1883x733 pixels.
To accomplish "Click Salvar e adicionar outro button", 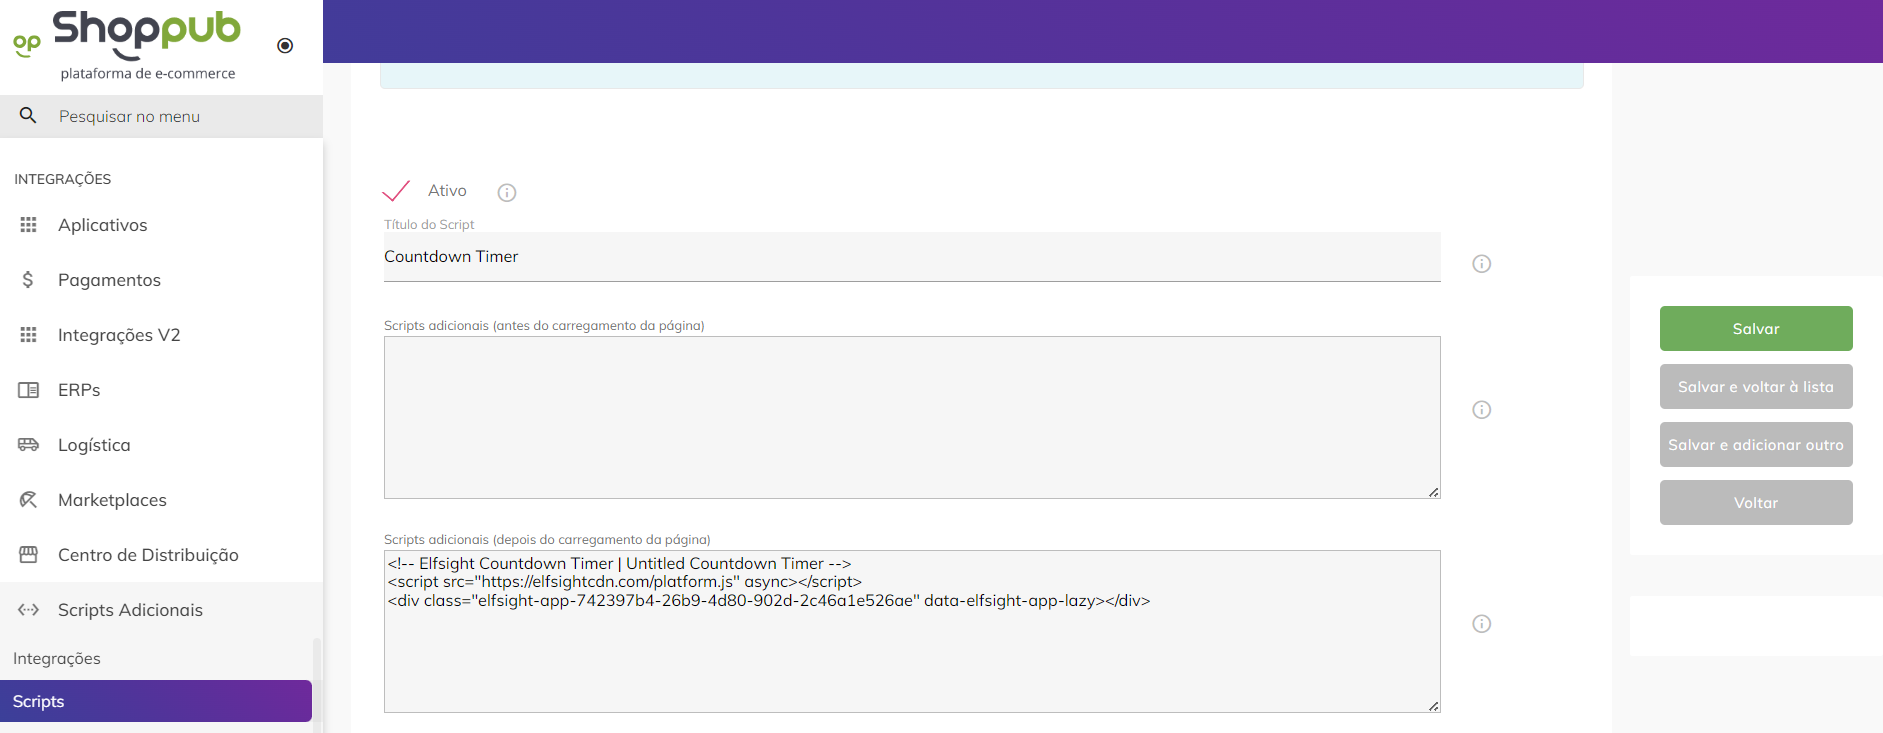I will tap(1755, 445).
